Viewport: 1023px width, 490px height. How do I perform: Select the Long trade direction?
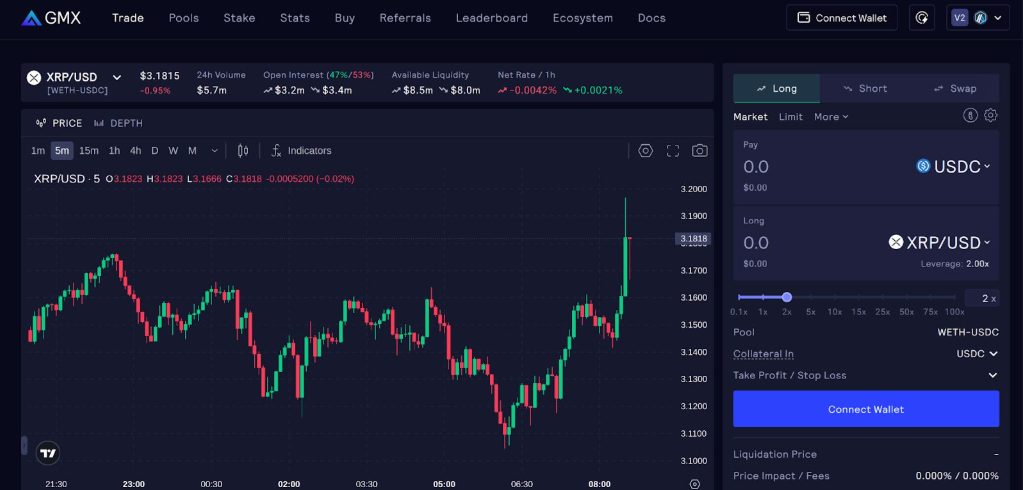pos(776,88)
